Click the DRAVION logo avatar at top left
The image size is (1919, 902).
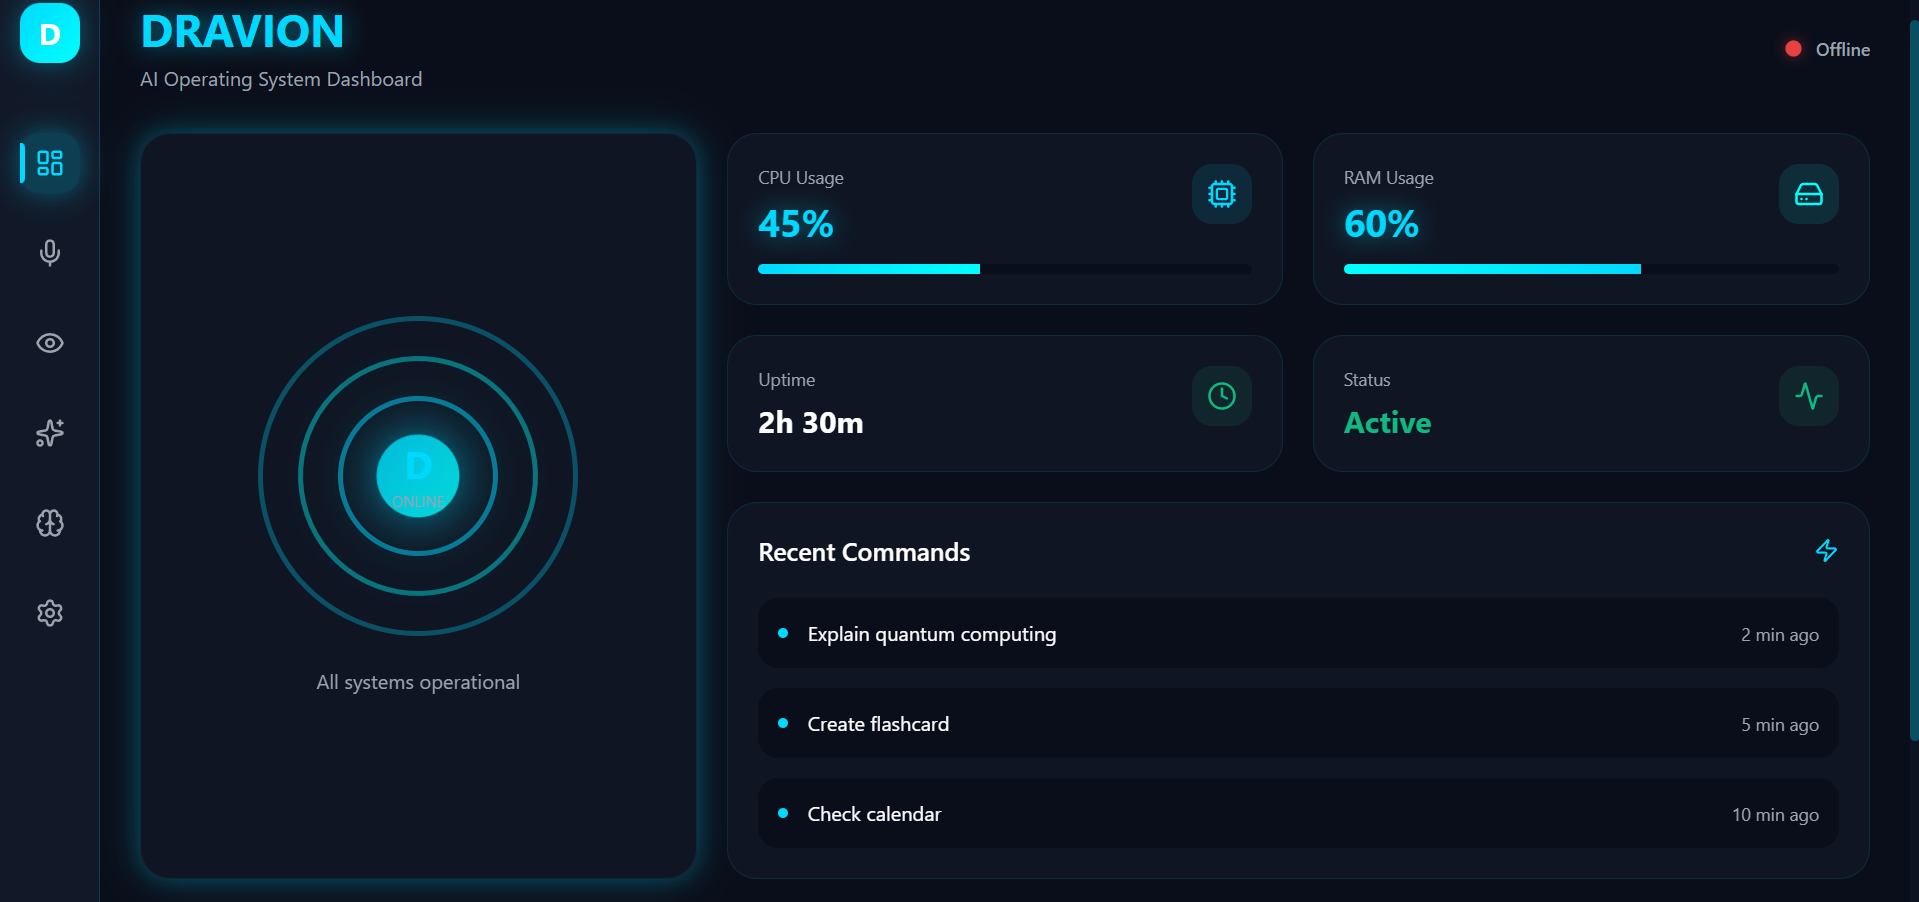click(x=48, y=33)
